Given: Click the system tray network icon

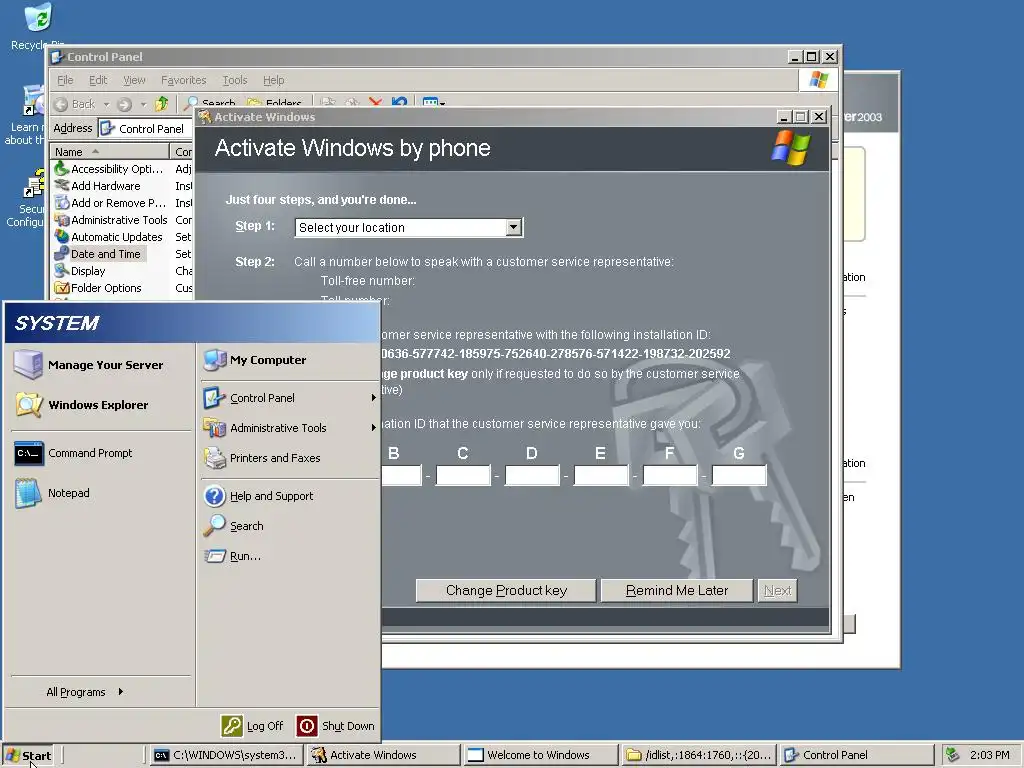Looking at the screenshot, I should pos(953,755).
